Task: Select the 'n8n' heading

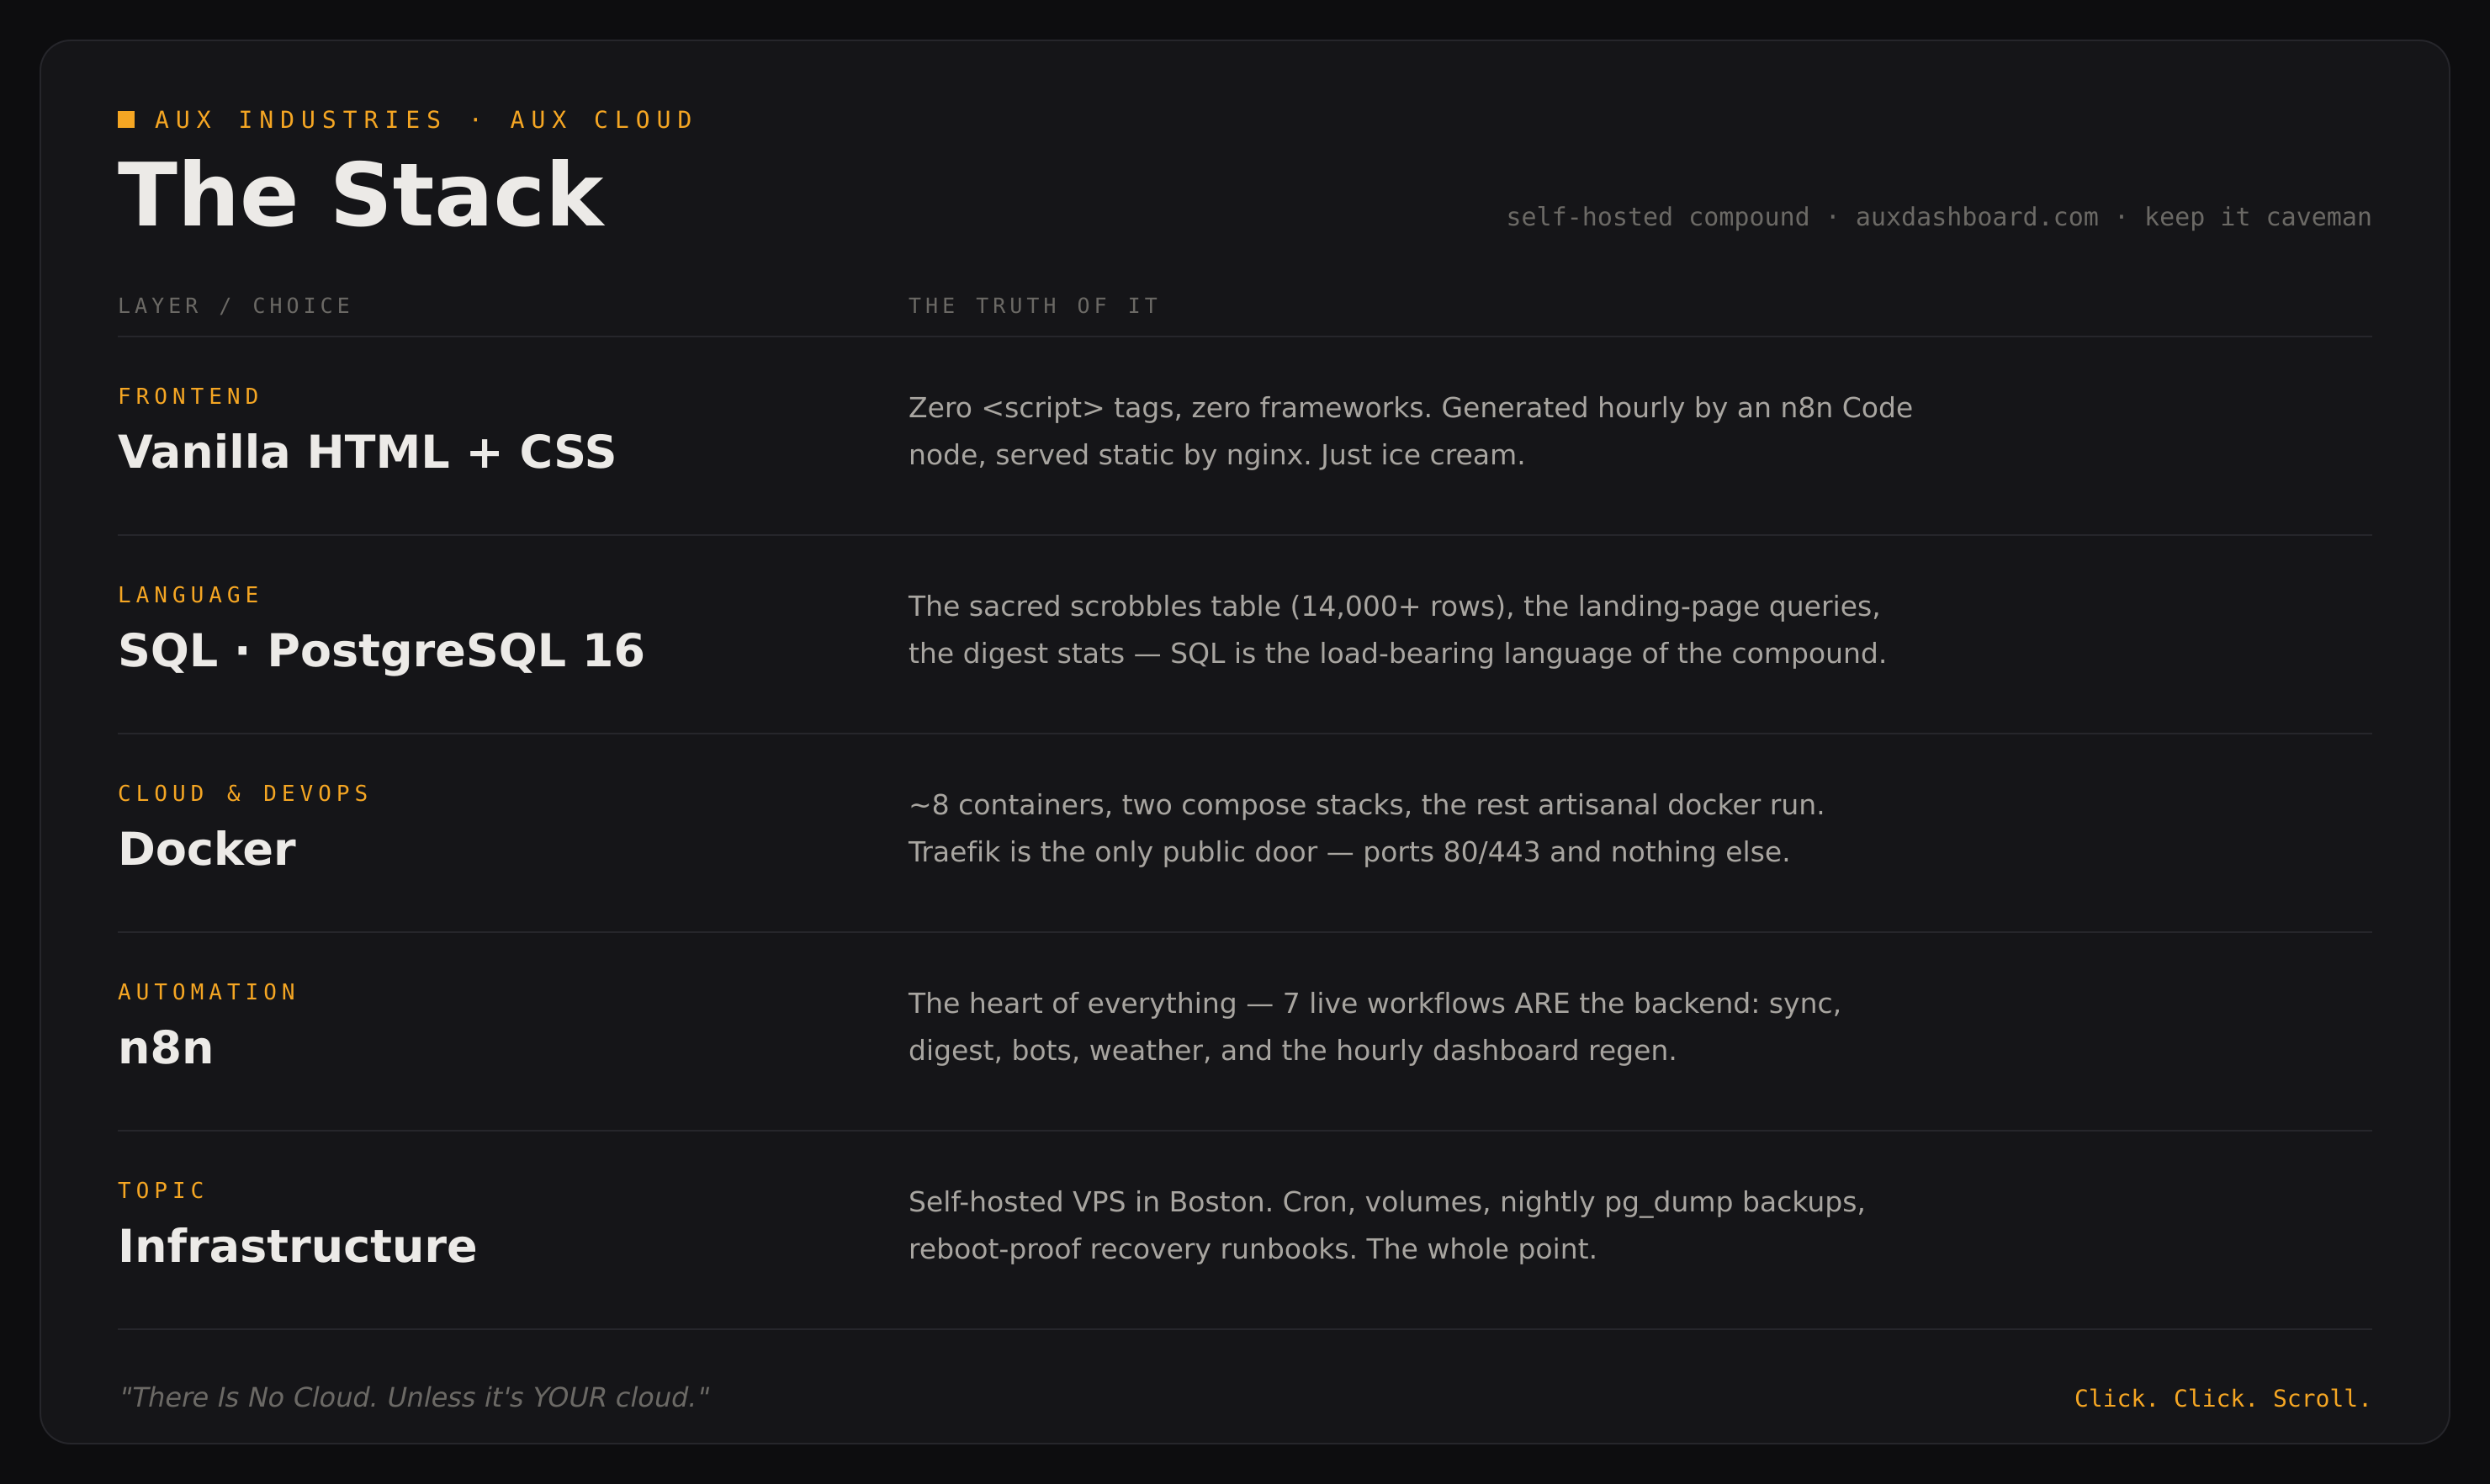Action: [166, 1048]
